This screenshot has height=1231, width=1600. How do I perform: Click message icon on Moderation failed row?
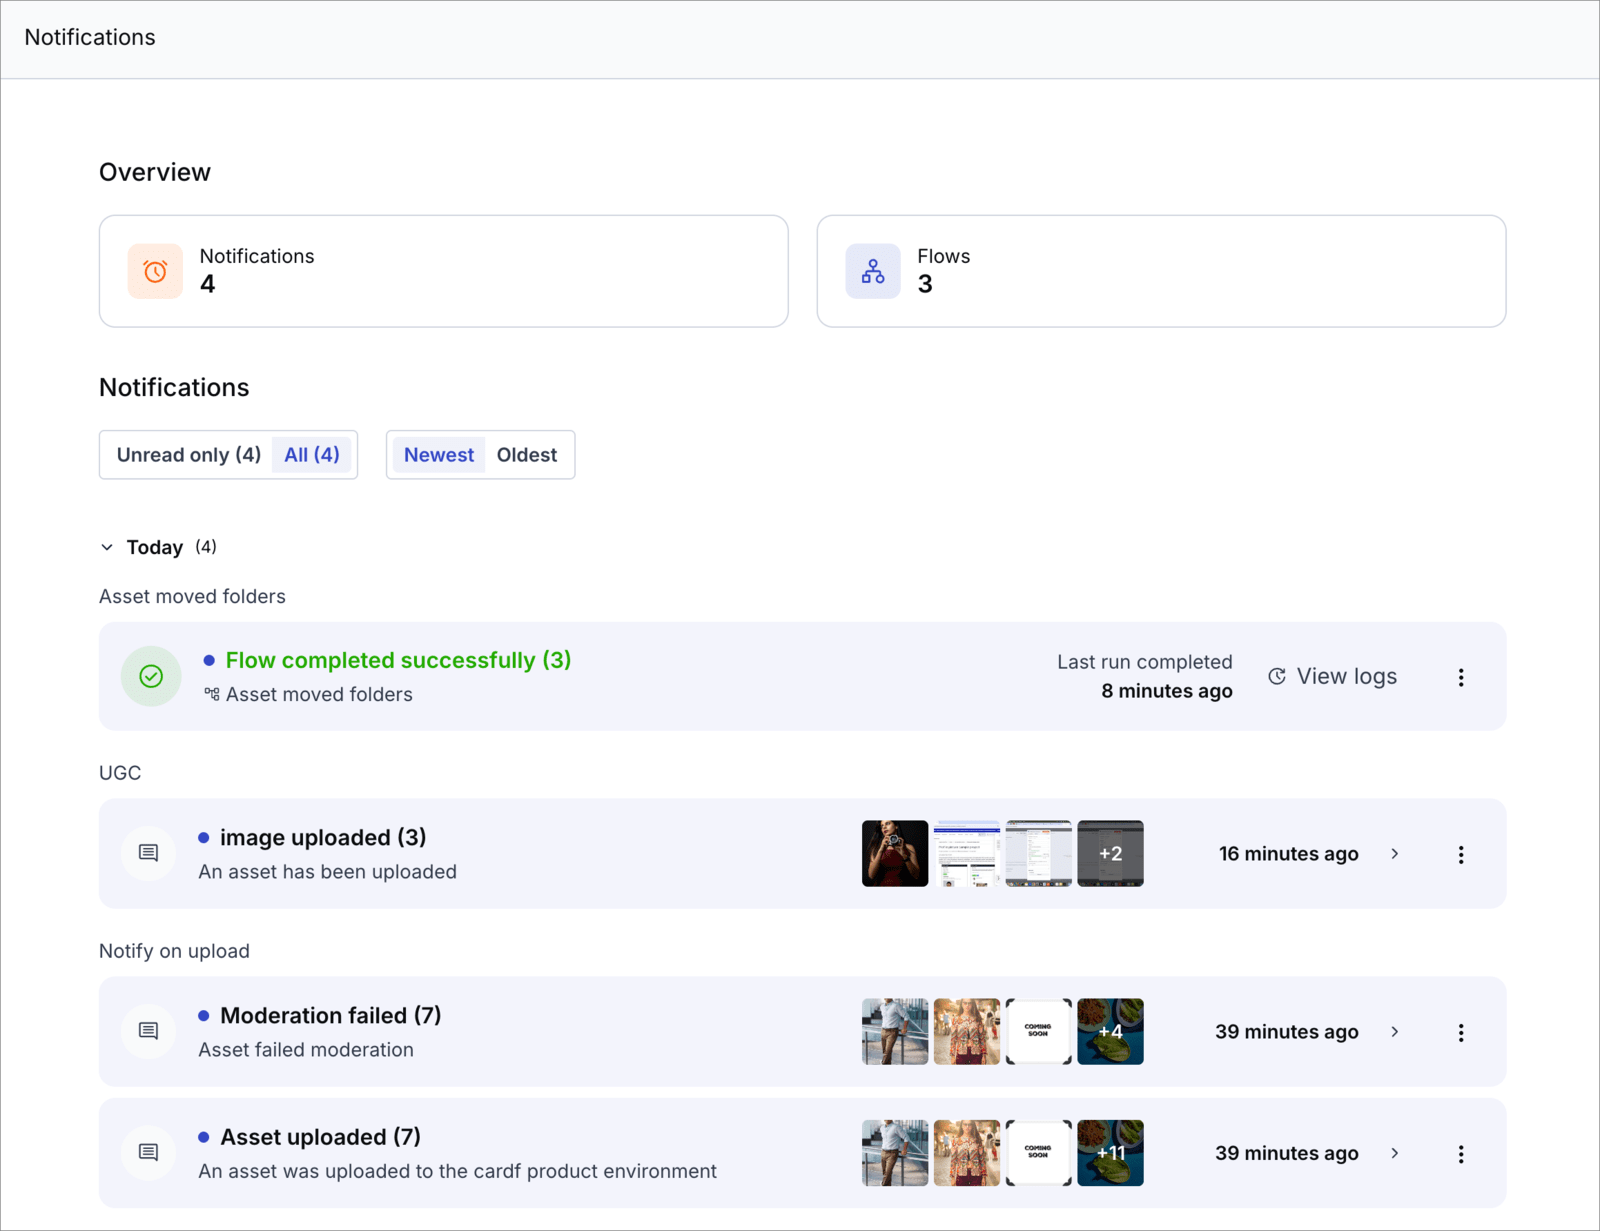pos(149,1031)
